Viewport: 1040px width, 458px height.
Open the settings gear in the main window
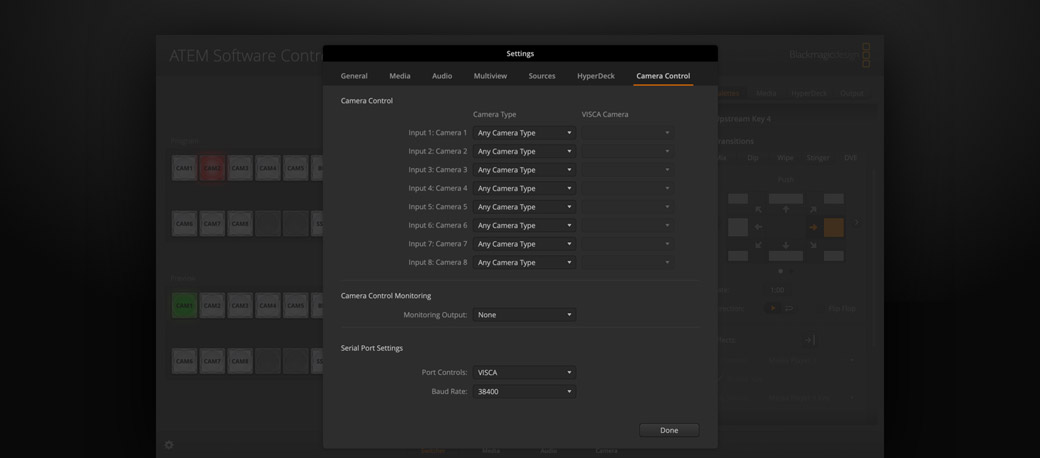[168, 445]
